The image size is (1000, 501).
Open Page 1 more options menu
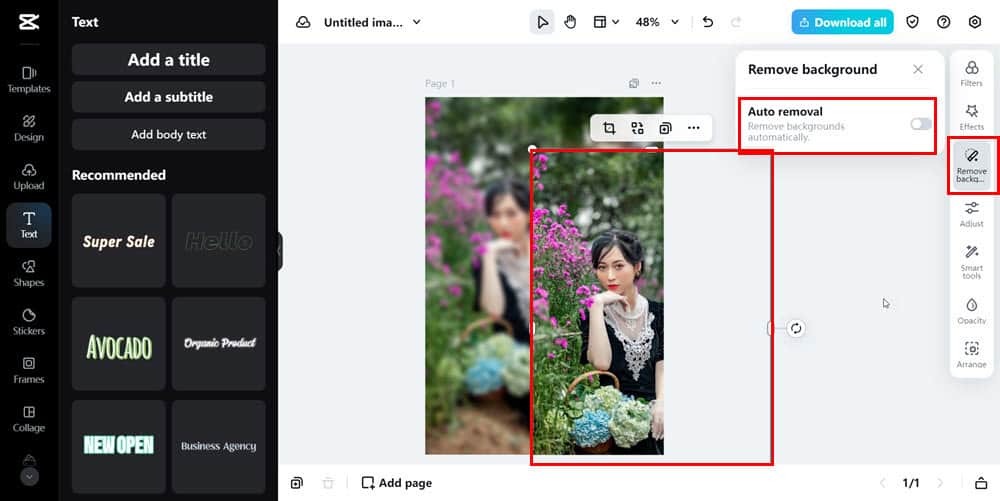pos(656,84)
